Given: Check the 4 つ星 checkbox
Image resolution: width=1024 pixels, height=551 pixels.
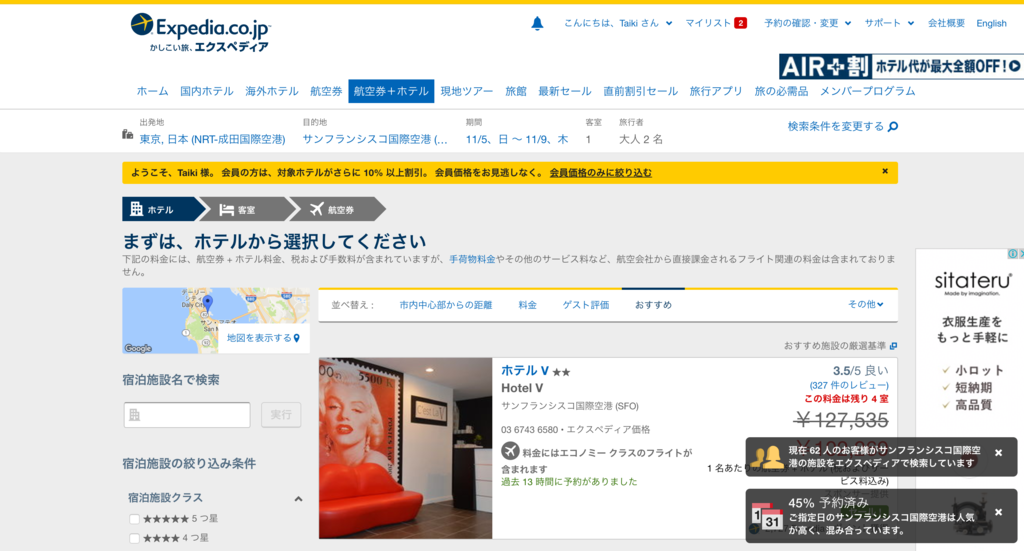Looking at the screenshot, I should (134, 538).
